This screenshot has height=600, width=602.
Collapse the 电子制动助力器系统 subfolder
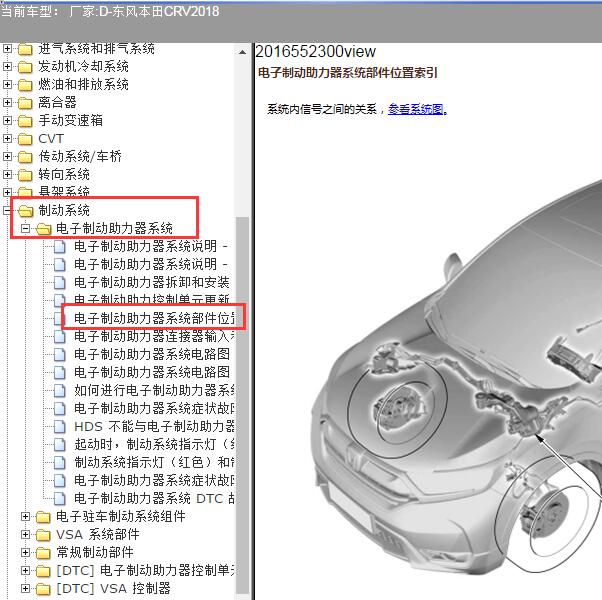[26, 228]
